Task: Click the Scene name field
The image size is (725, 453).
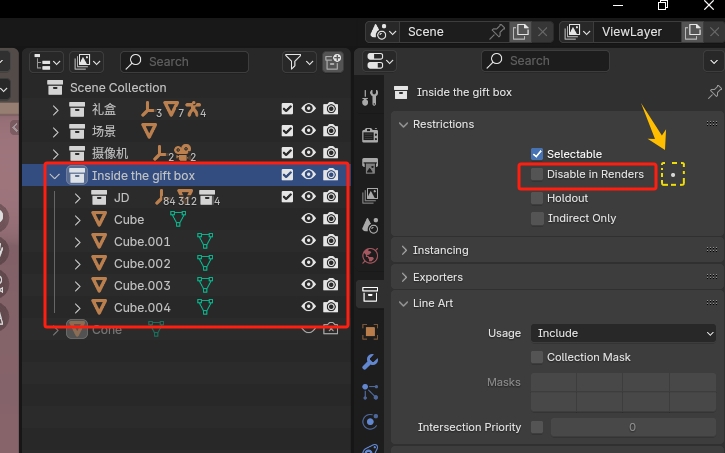Action: (x=446, y=32)
